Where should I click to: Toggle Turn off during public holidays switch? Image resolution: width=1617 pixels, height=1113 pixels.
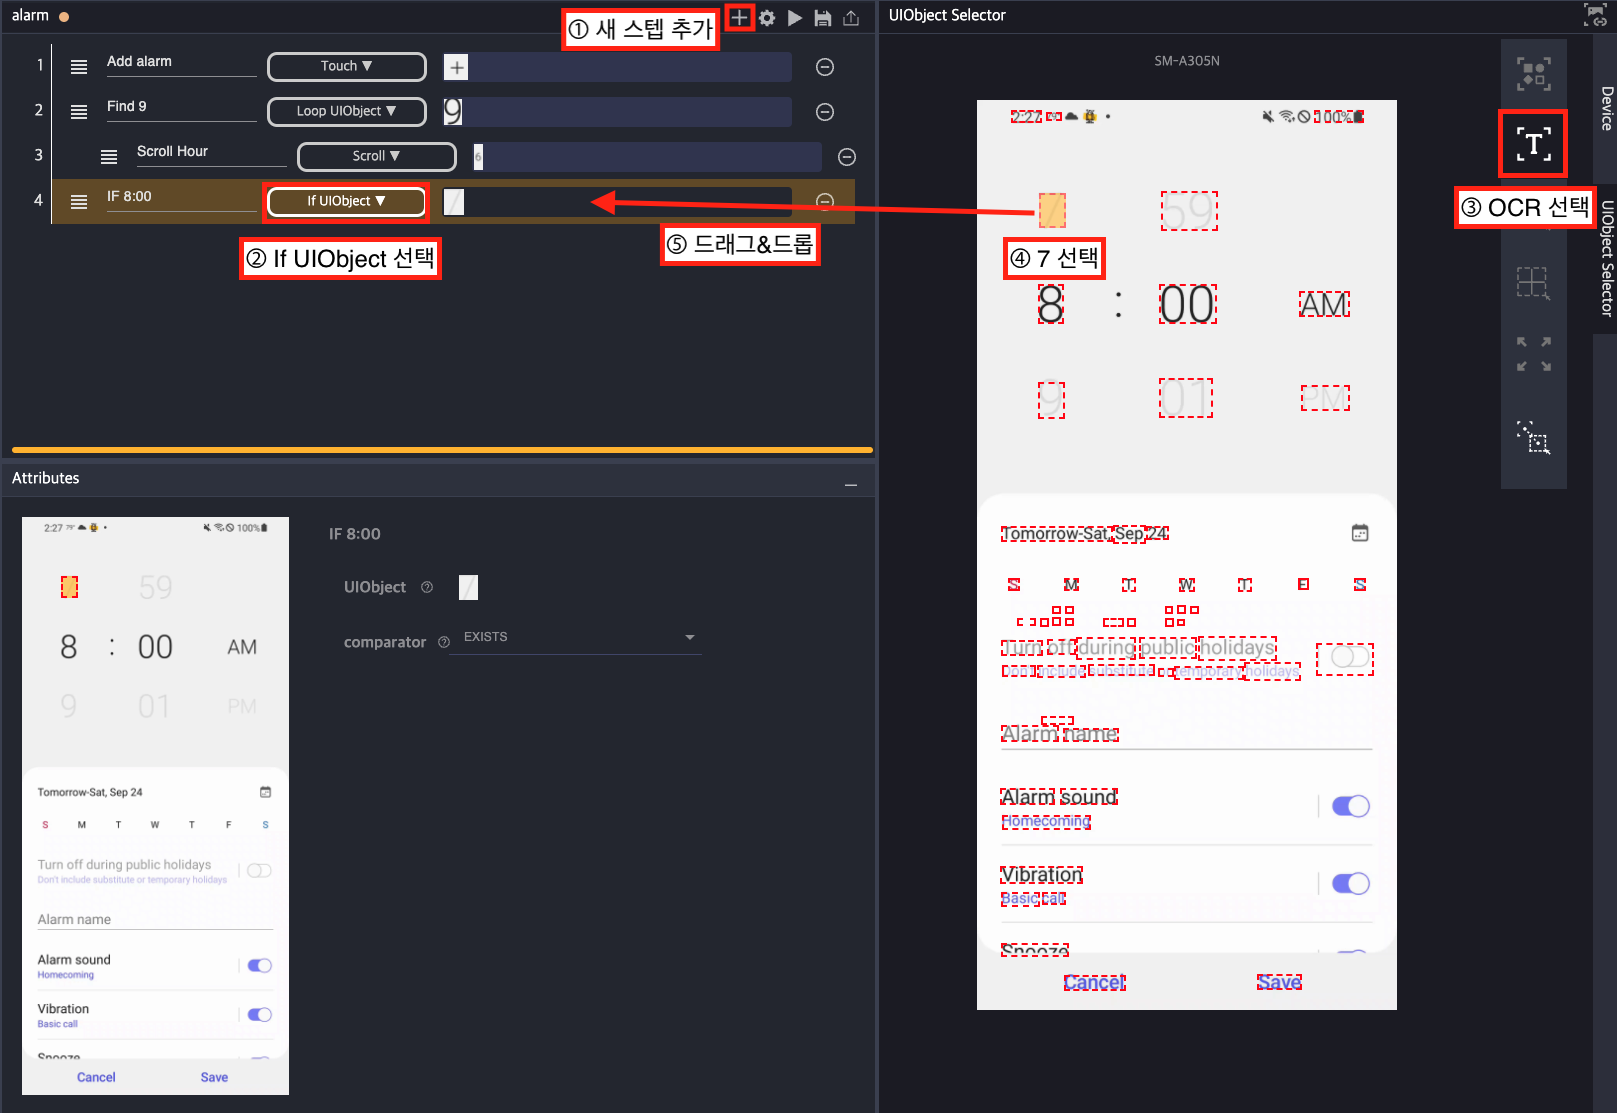coord(1345,658)
